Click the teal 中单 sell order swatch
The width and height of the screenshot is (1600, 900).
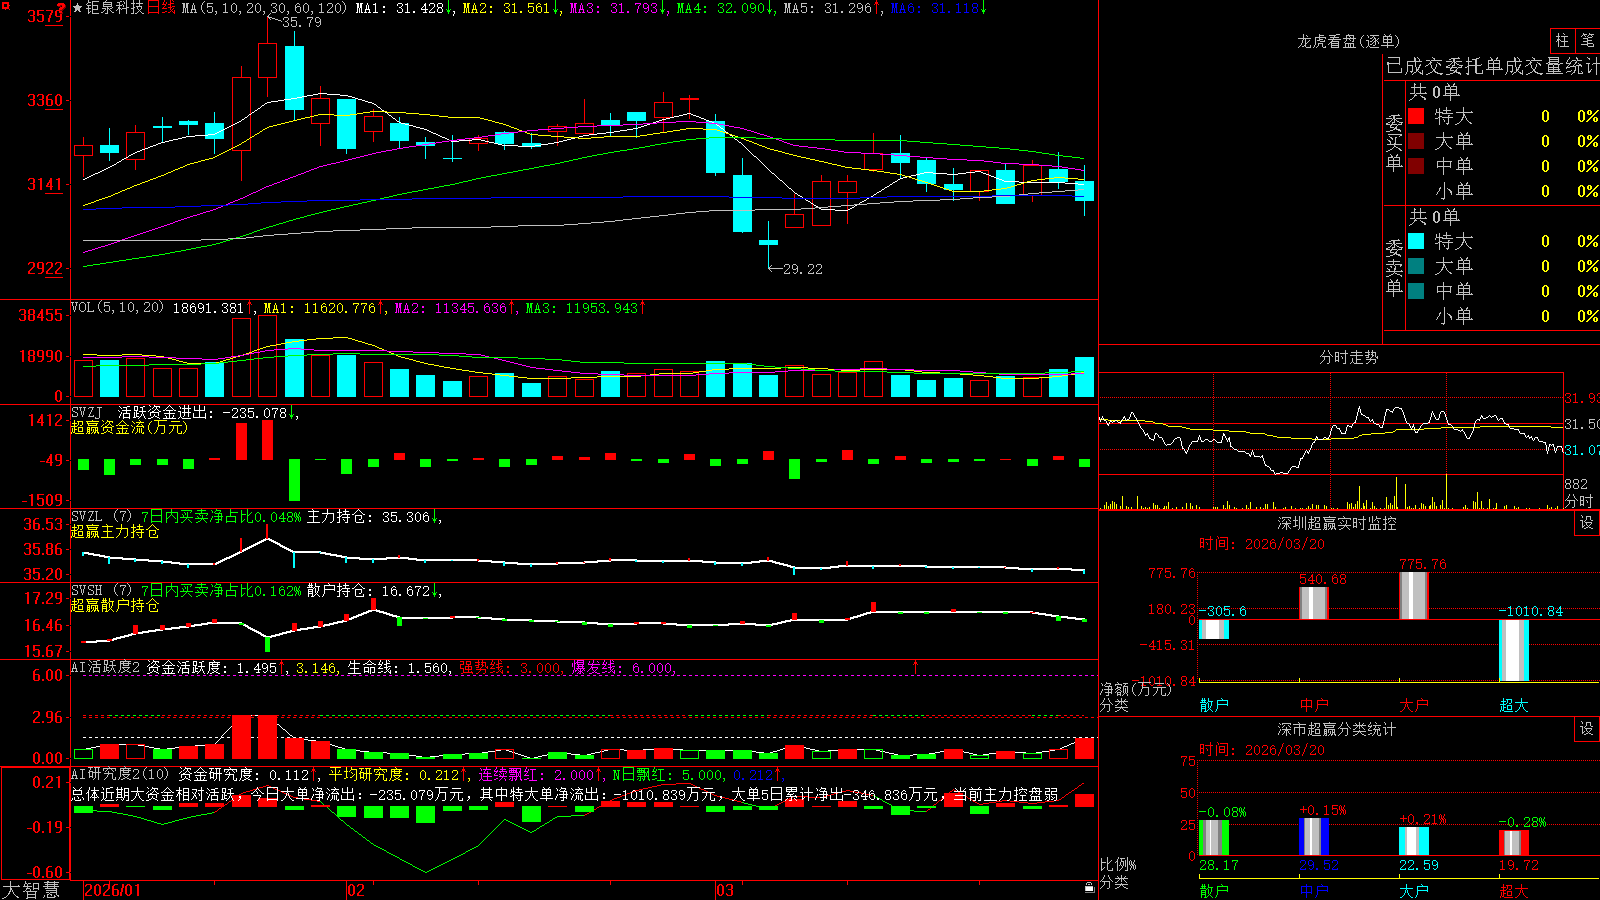(x=1416, y=291)
